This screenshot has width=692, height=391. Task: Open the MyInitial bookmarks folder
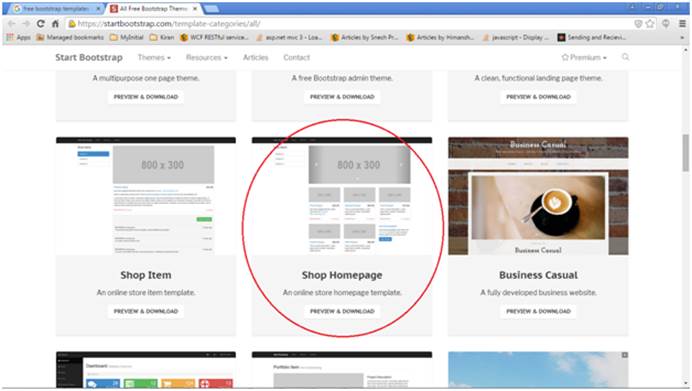[x=127, y=38]
